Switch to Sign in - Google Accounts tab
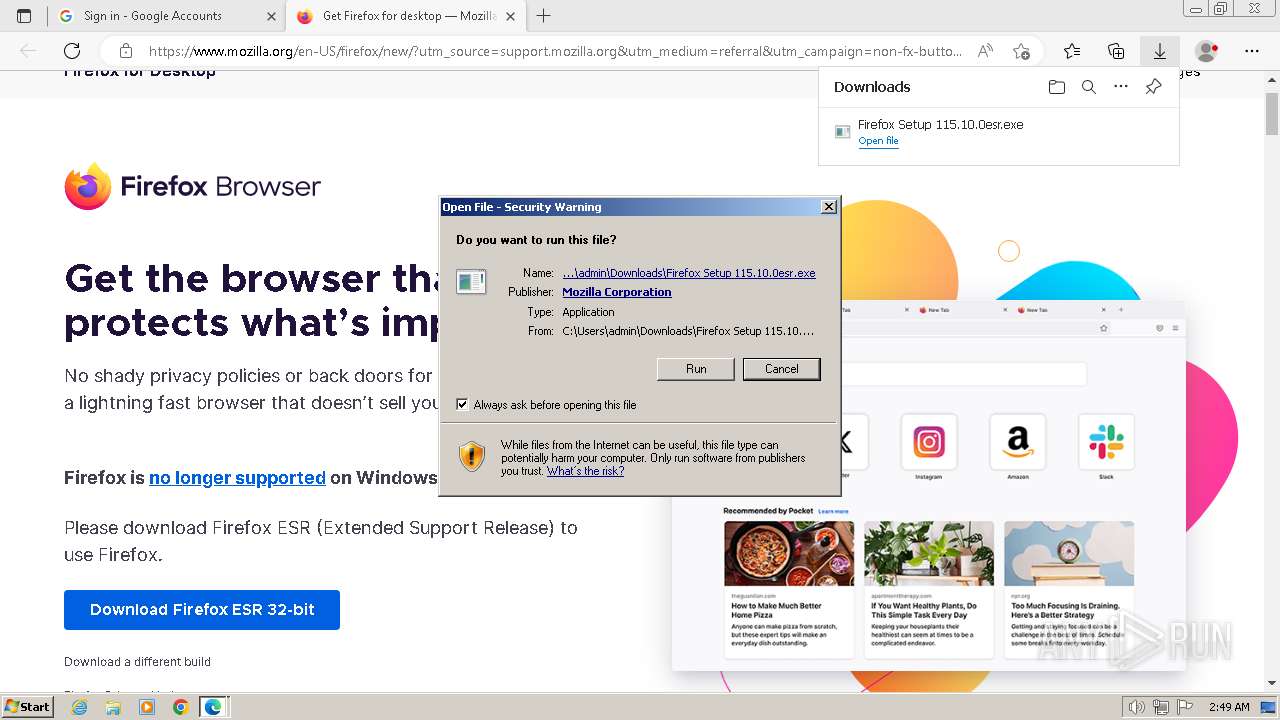1280x720 pixels. 166,16
